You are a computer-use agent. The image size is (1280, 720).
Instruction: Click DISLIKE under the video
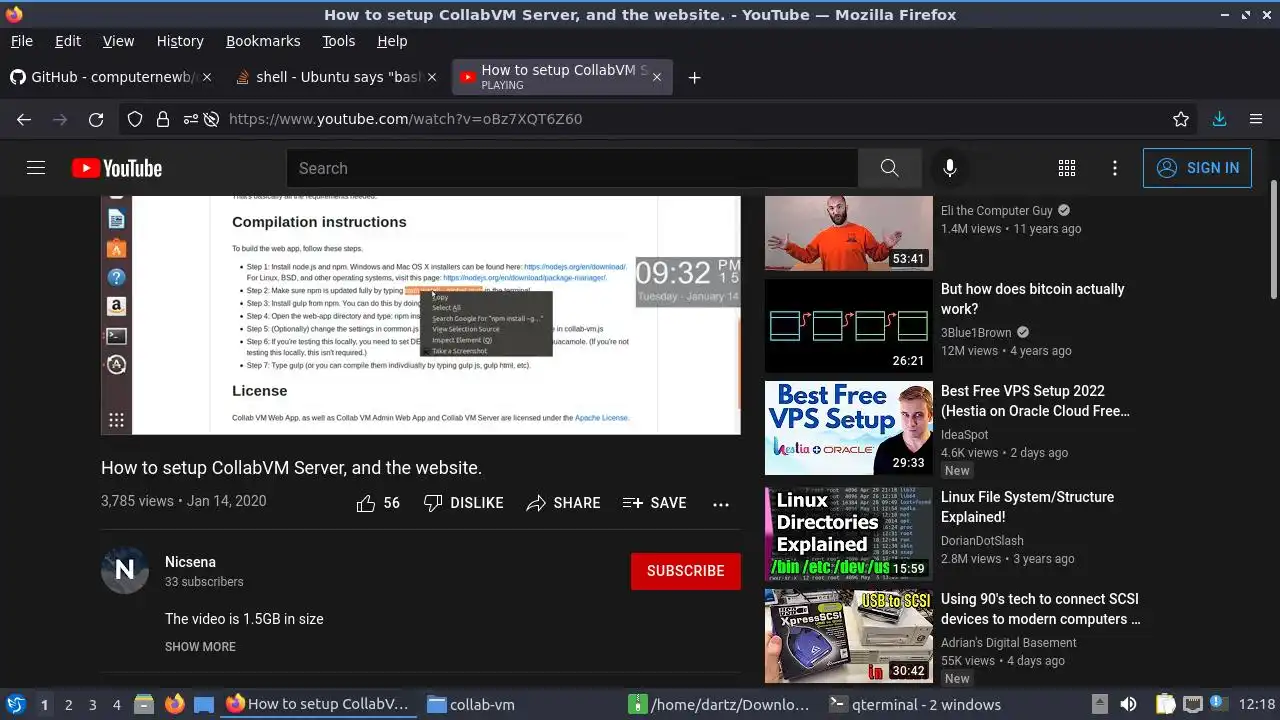[x=463, y=503]
